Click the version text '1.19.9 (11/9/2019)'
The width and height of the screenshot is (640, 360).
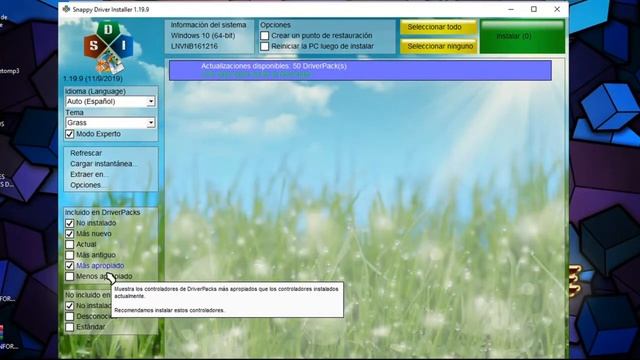point(93,78)
